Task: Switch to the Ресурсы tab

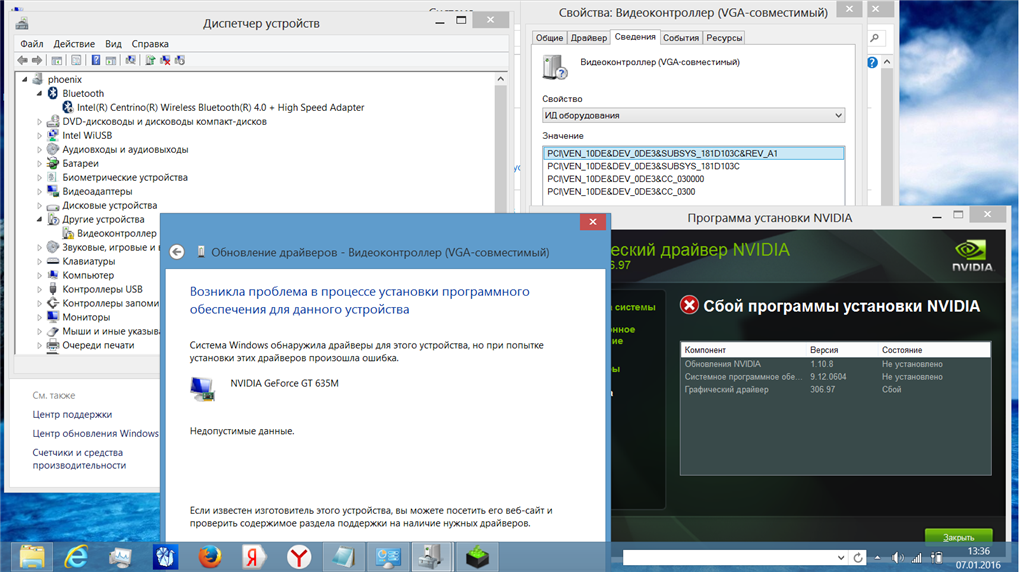Action: pyautogui.click(x=724, y=38)
